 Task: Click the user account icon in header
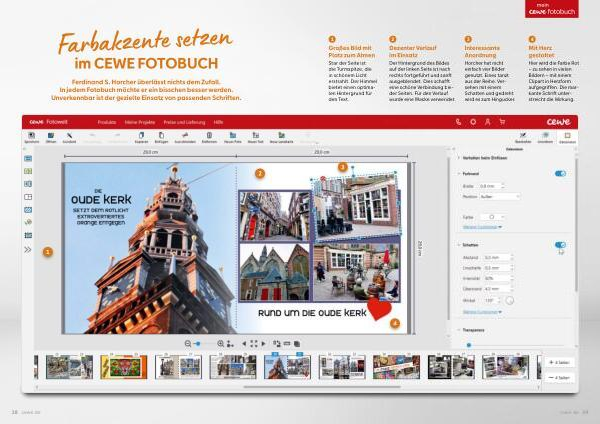tap(488, 122)
